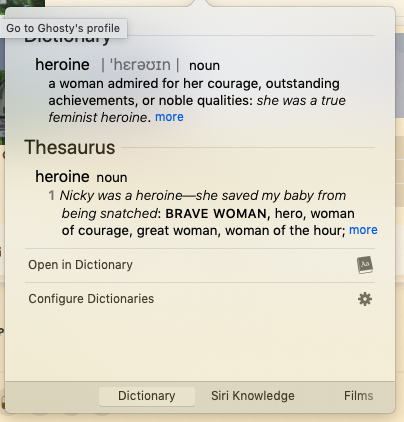The width and height of the screenshot is (404, 422).
Task: Click the 'Go to Ghosty's profile' tooltip
Action: click(63, 28)
